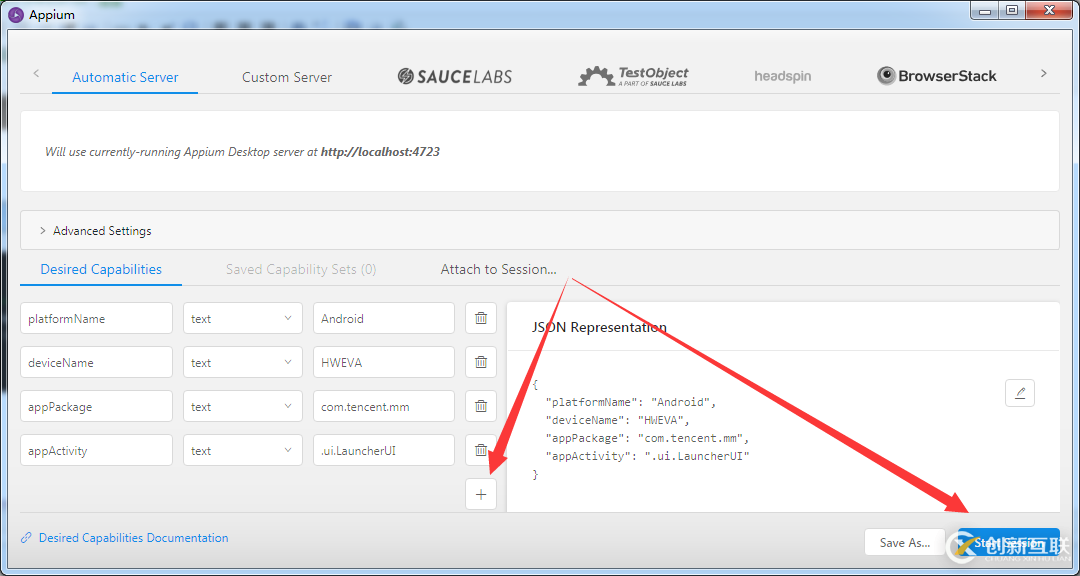Screen dimensions: 1080x576
Task: Switch to Custom Server tab
Action: [287, 77]
